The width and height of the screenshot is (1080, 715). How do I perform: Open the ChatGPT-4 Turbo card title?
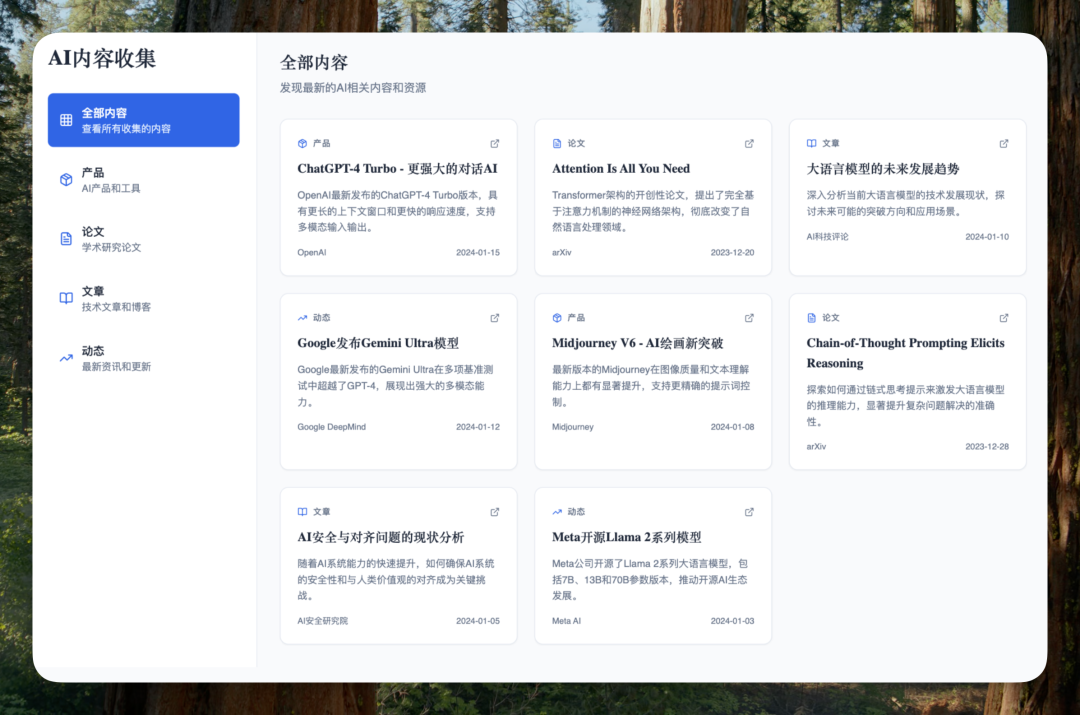pyautogui.click(x=397, y=169)
